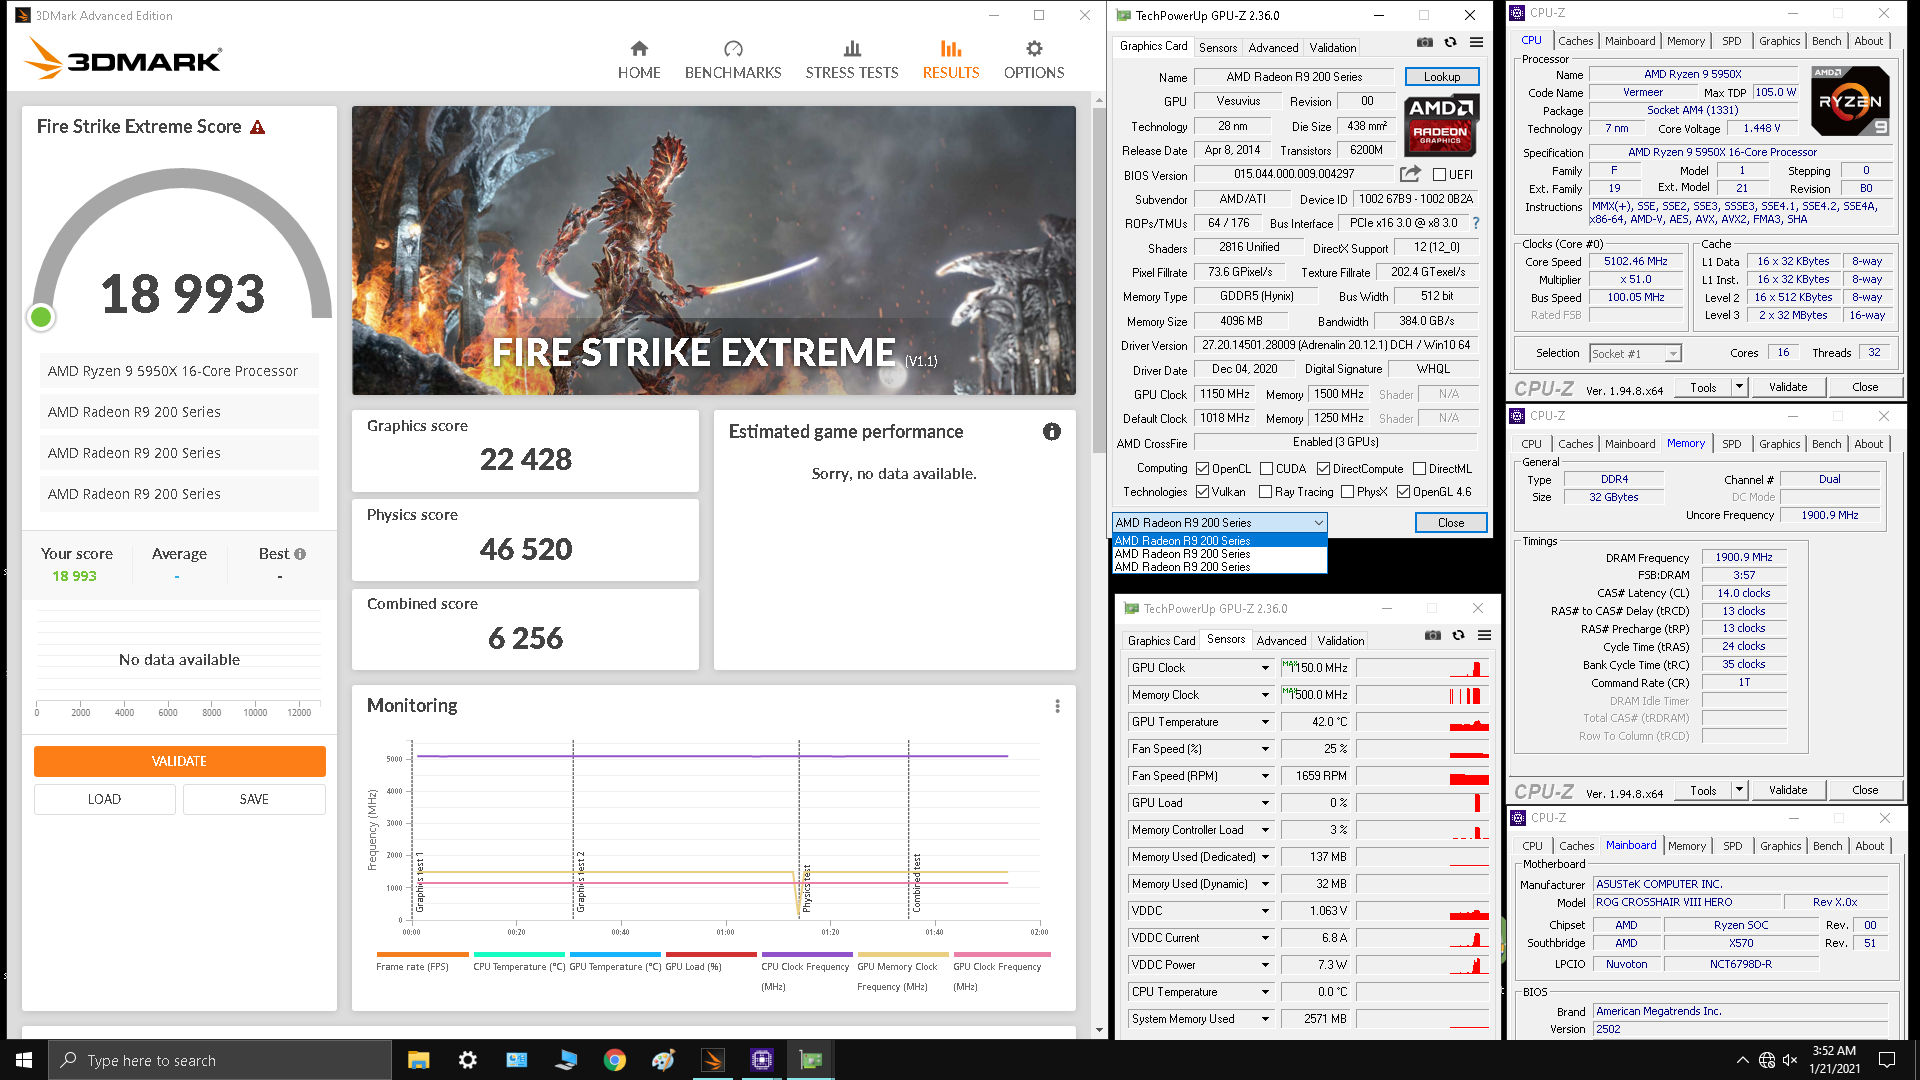Click the orange VALIDATE button in 3DMark
Screen dimensions: 1920x1080
[180, 761]
